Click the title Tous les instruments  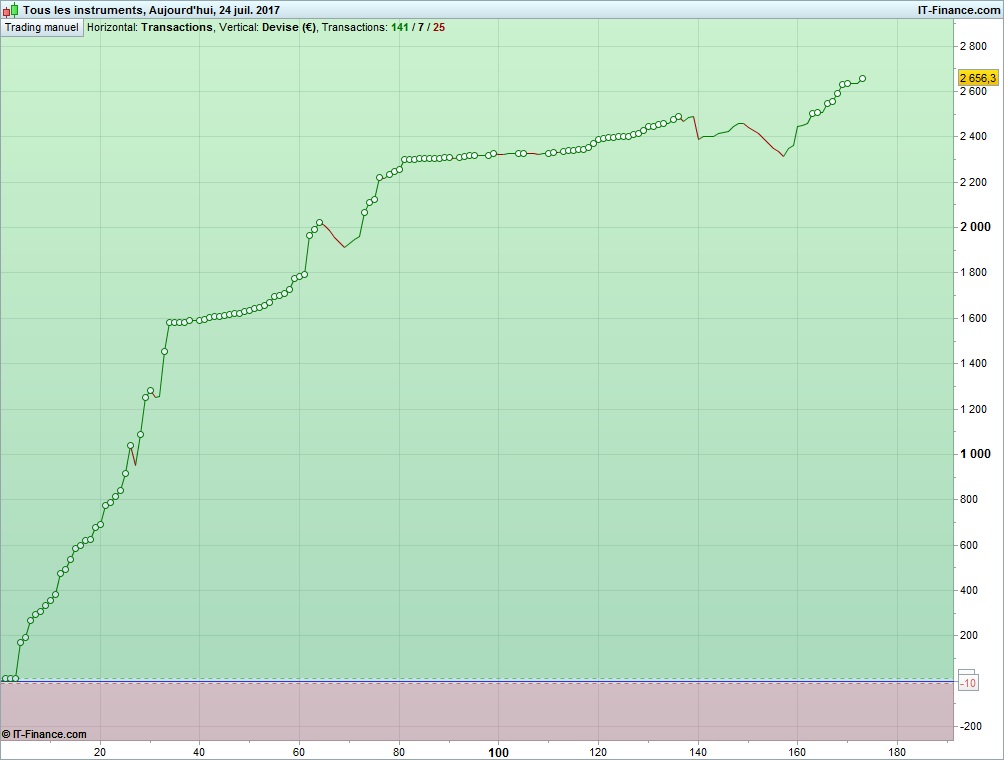83,10
